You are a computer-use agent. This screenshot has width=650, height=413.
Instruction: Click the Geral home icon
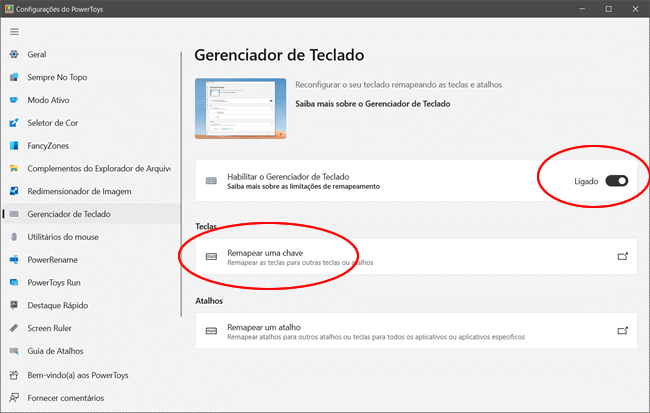coord(14,54)
